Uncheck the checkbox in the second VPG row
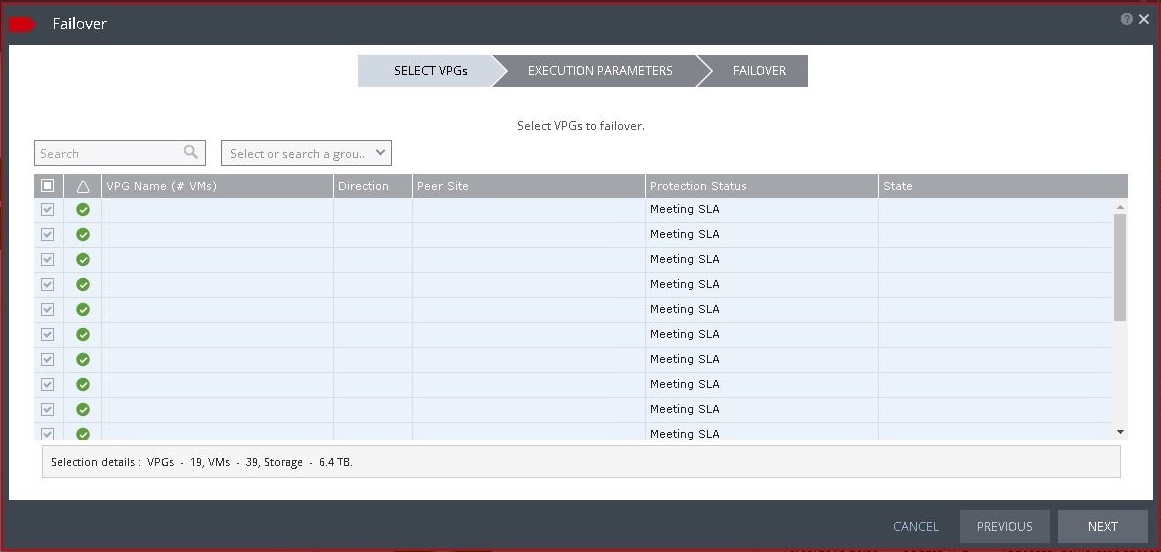 click(x=47, y=235)
